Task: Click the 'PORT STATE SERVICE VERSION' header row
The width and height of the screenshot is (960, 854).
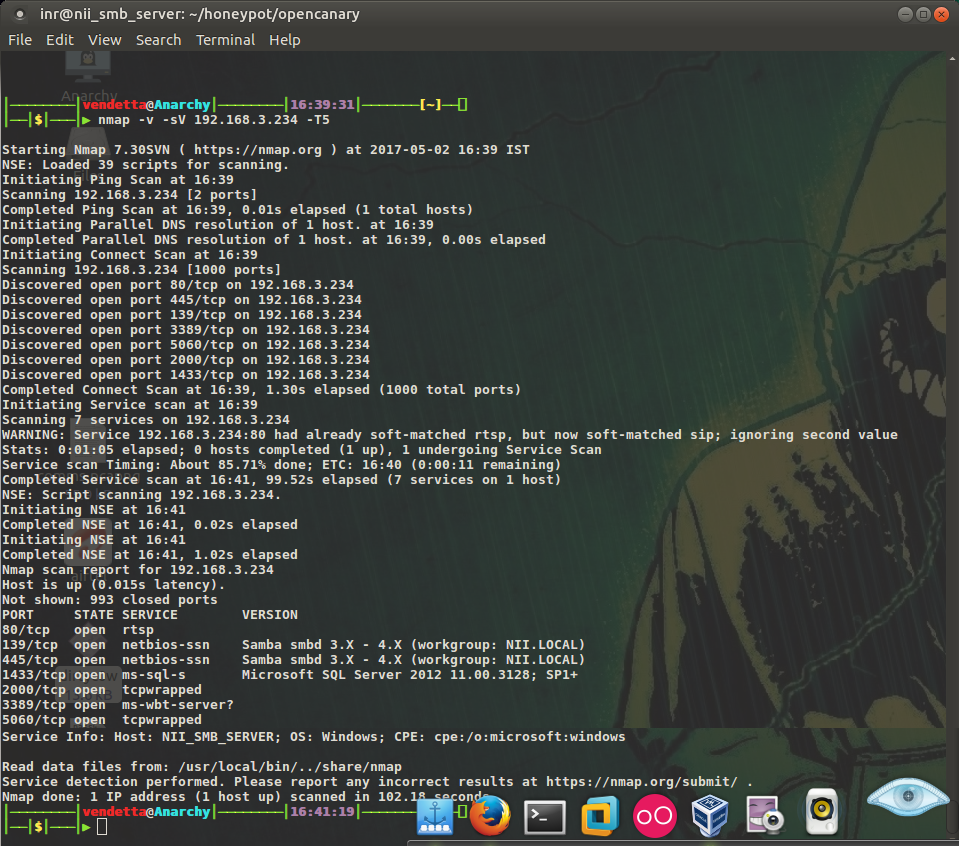Action: [150, 615]
